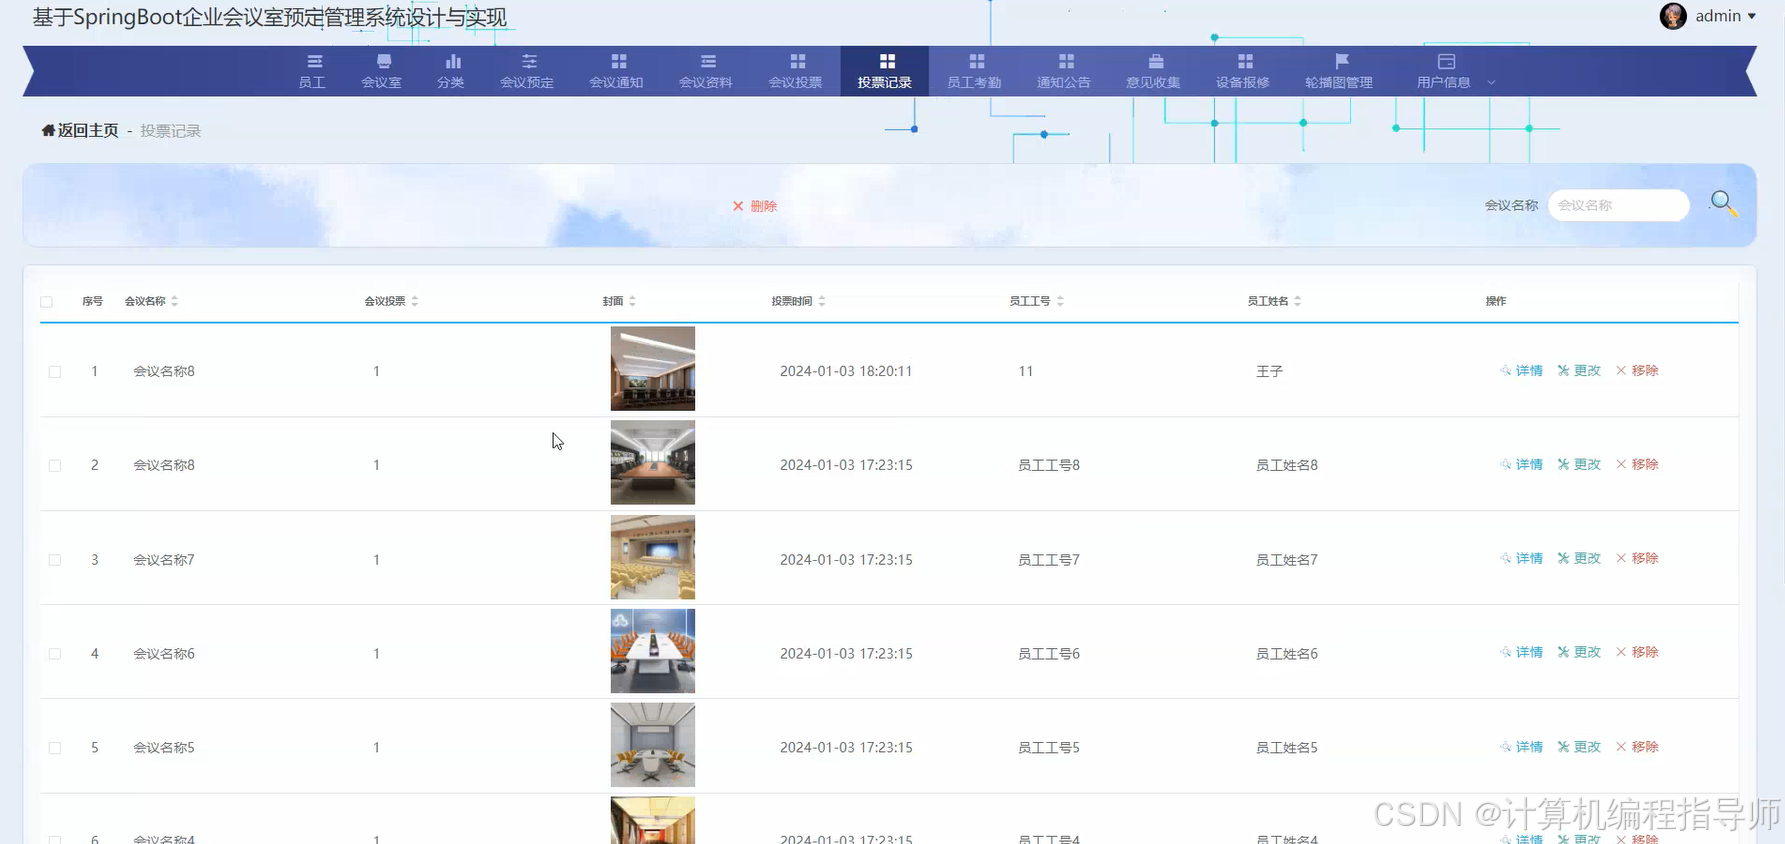Screen dimensions: 1785x844
Task: Open the 会议投票 nav item
Action: pos(795,71)
